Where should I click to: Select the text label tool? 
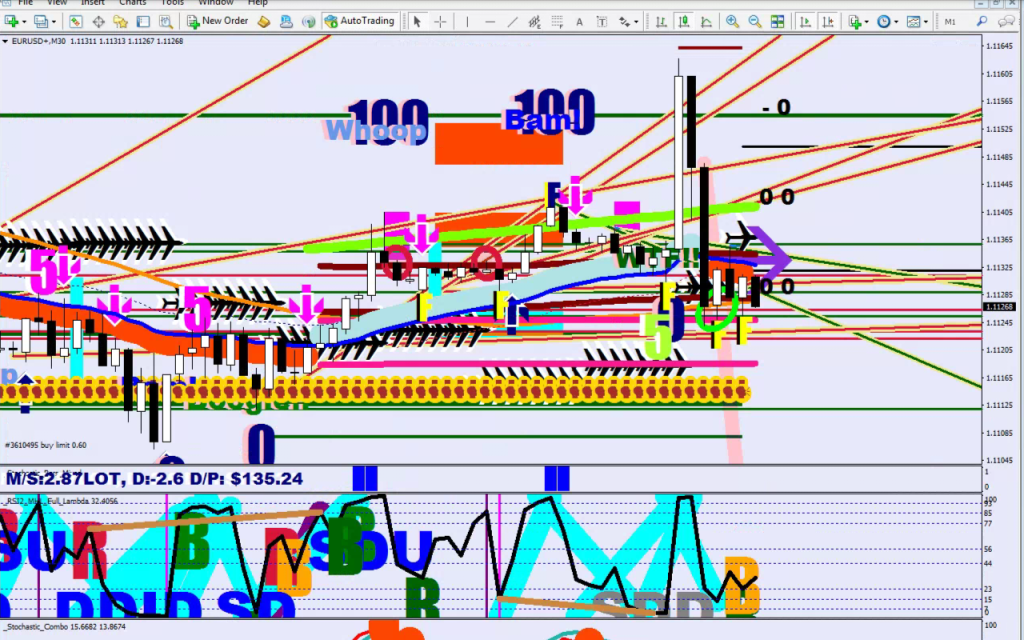577,21
